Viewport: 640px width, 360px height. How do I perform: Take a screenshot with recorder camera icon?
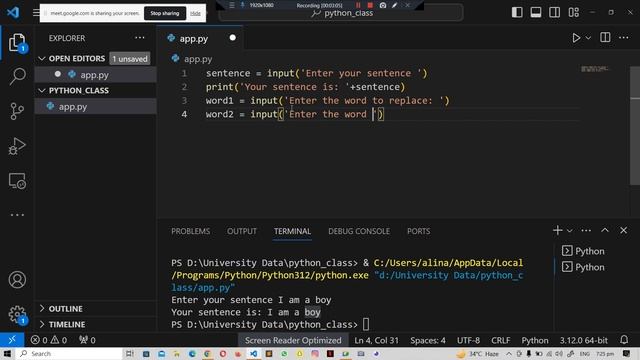tap(382, 5)
